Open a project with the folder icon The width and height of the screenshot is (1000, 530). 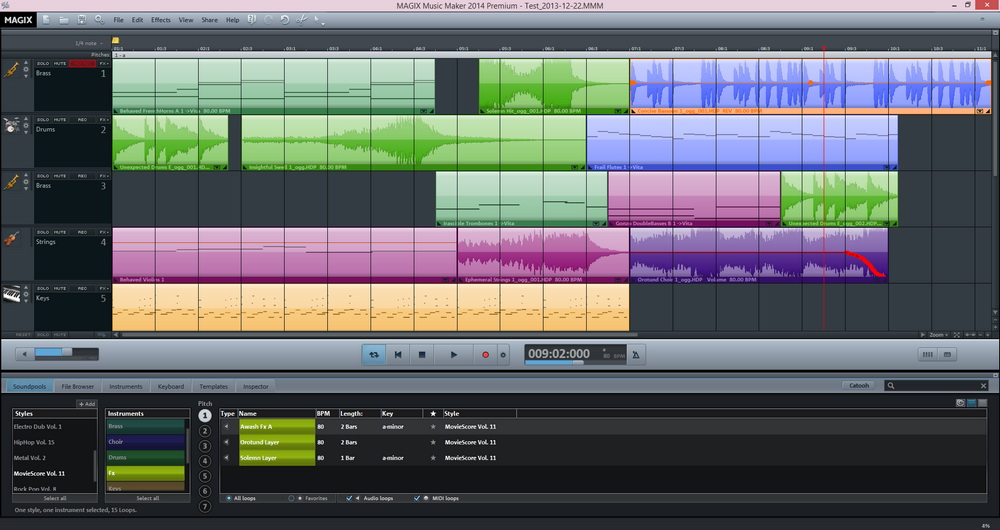64,20
